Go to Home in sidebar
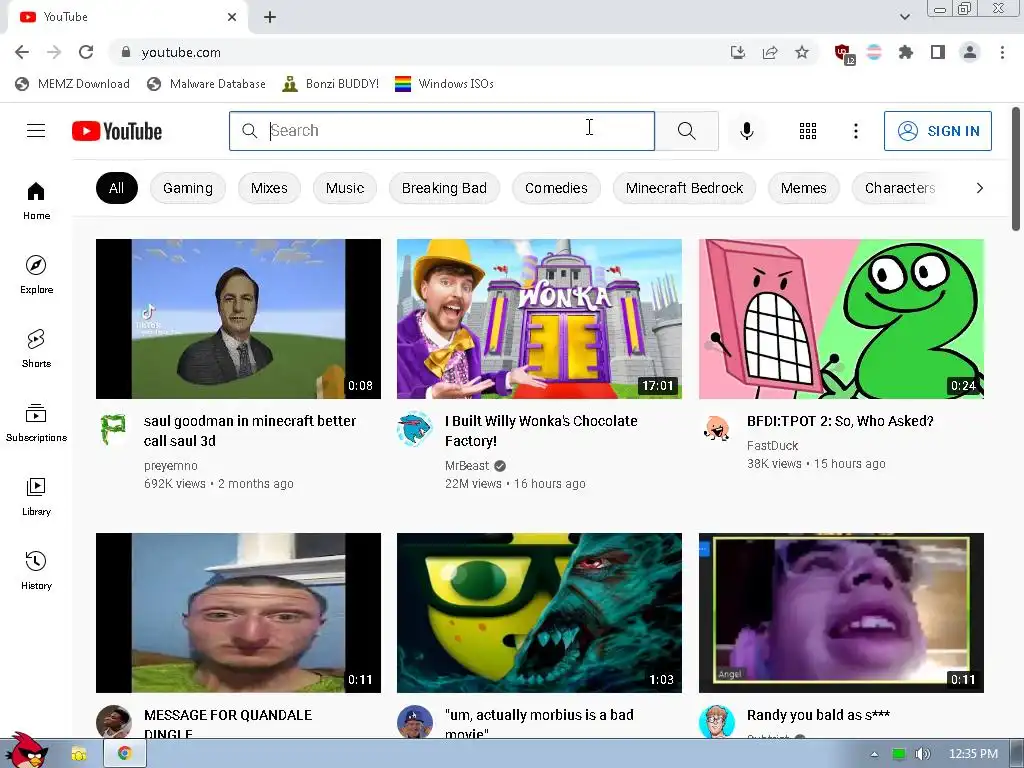1024x768 pixels. 36,200
